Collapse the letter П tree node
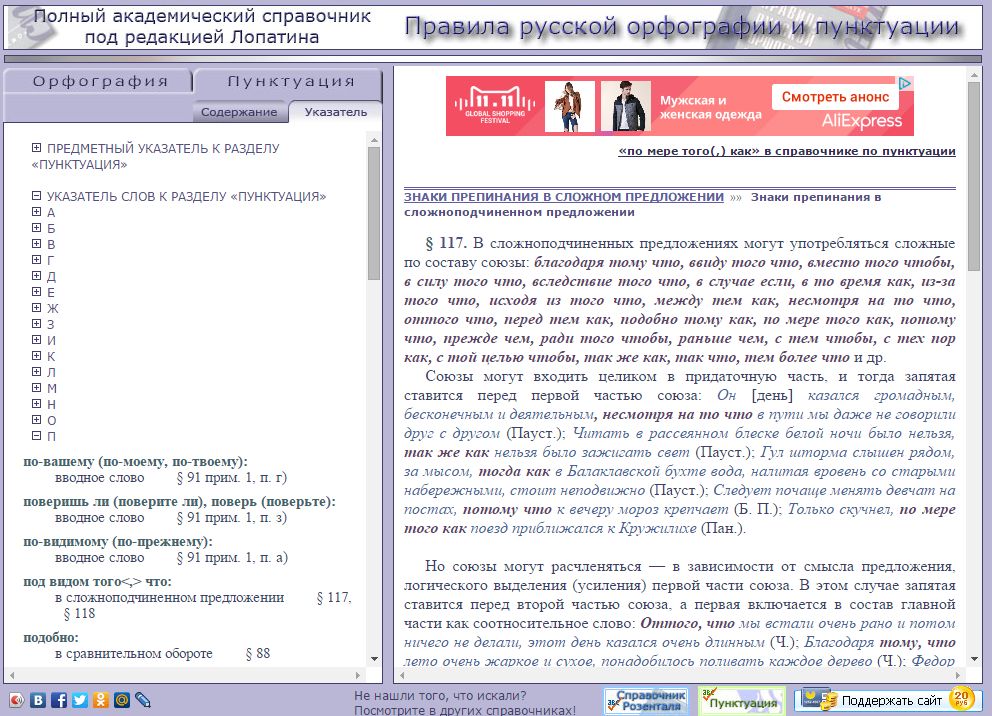The height and width of the screenshot is (716, 992). pos(37,436)
